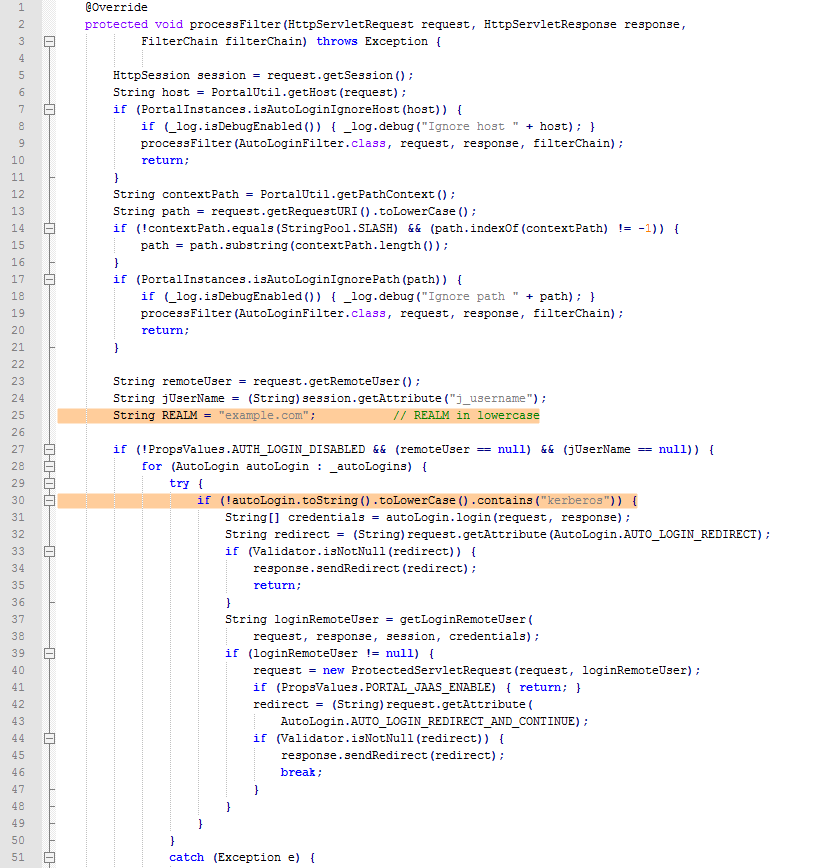Collapse the processFilter method fold at line 3
This screenshot has height=868, width=831.
click(x=49, y=42)
